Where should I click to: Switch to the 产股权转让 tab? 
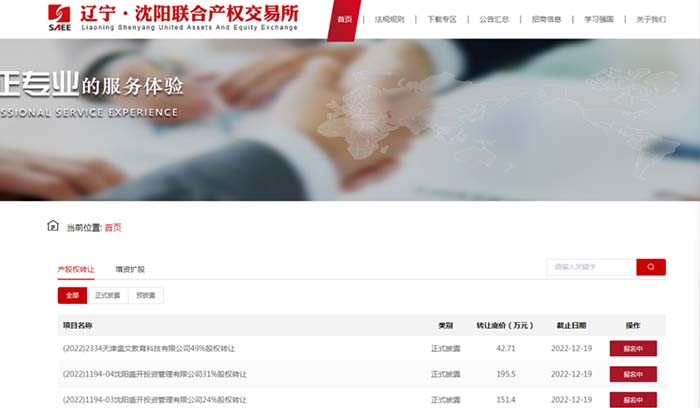[76, 269]
